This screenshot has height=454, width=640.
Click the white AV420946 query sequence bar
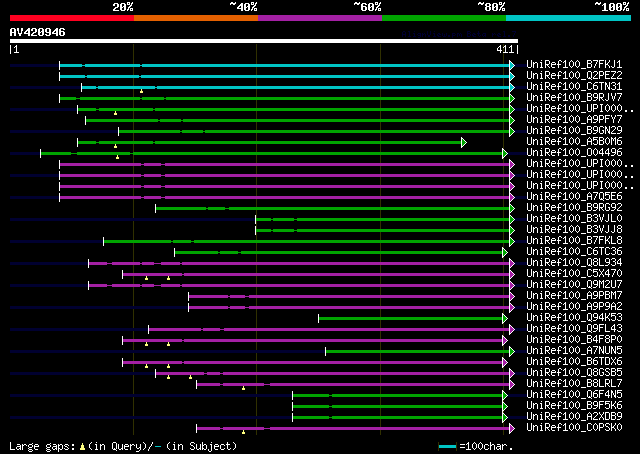[x=264, y=41]
